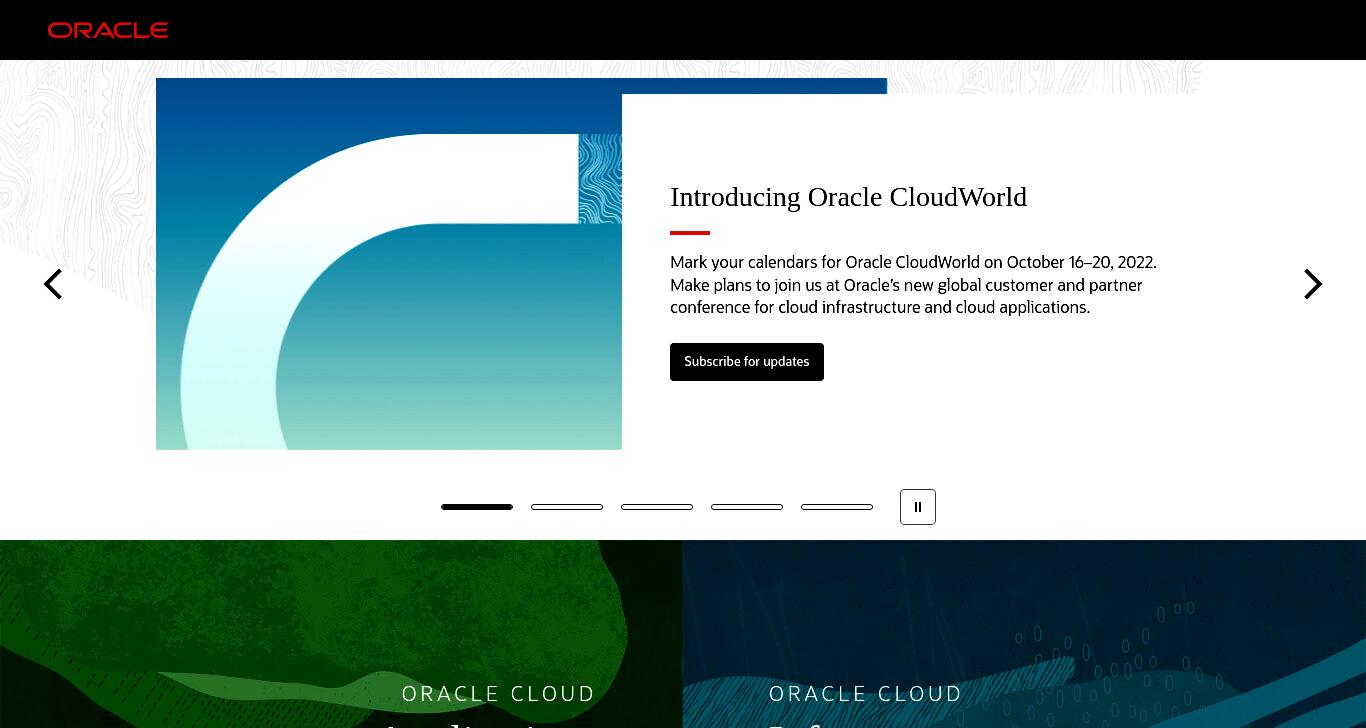1366x728 pixels.
Task: Select the first carousel slide indicator
Action: coord(477,507)
